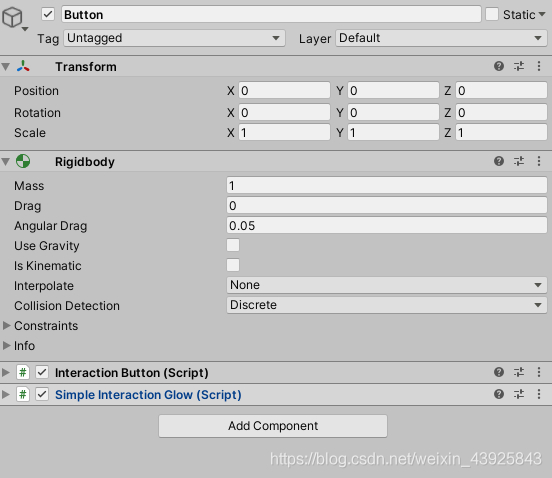Open Interaction Button help reference

click(499, 372)
